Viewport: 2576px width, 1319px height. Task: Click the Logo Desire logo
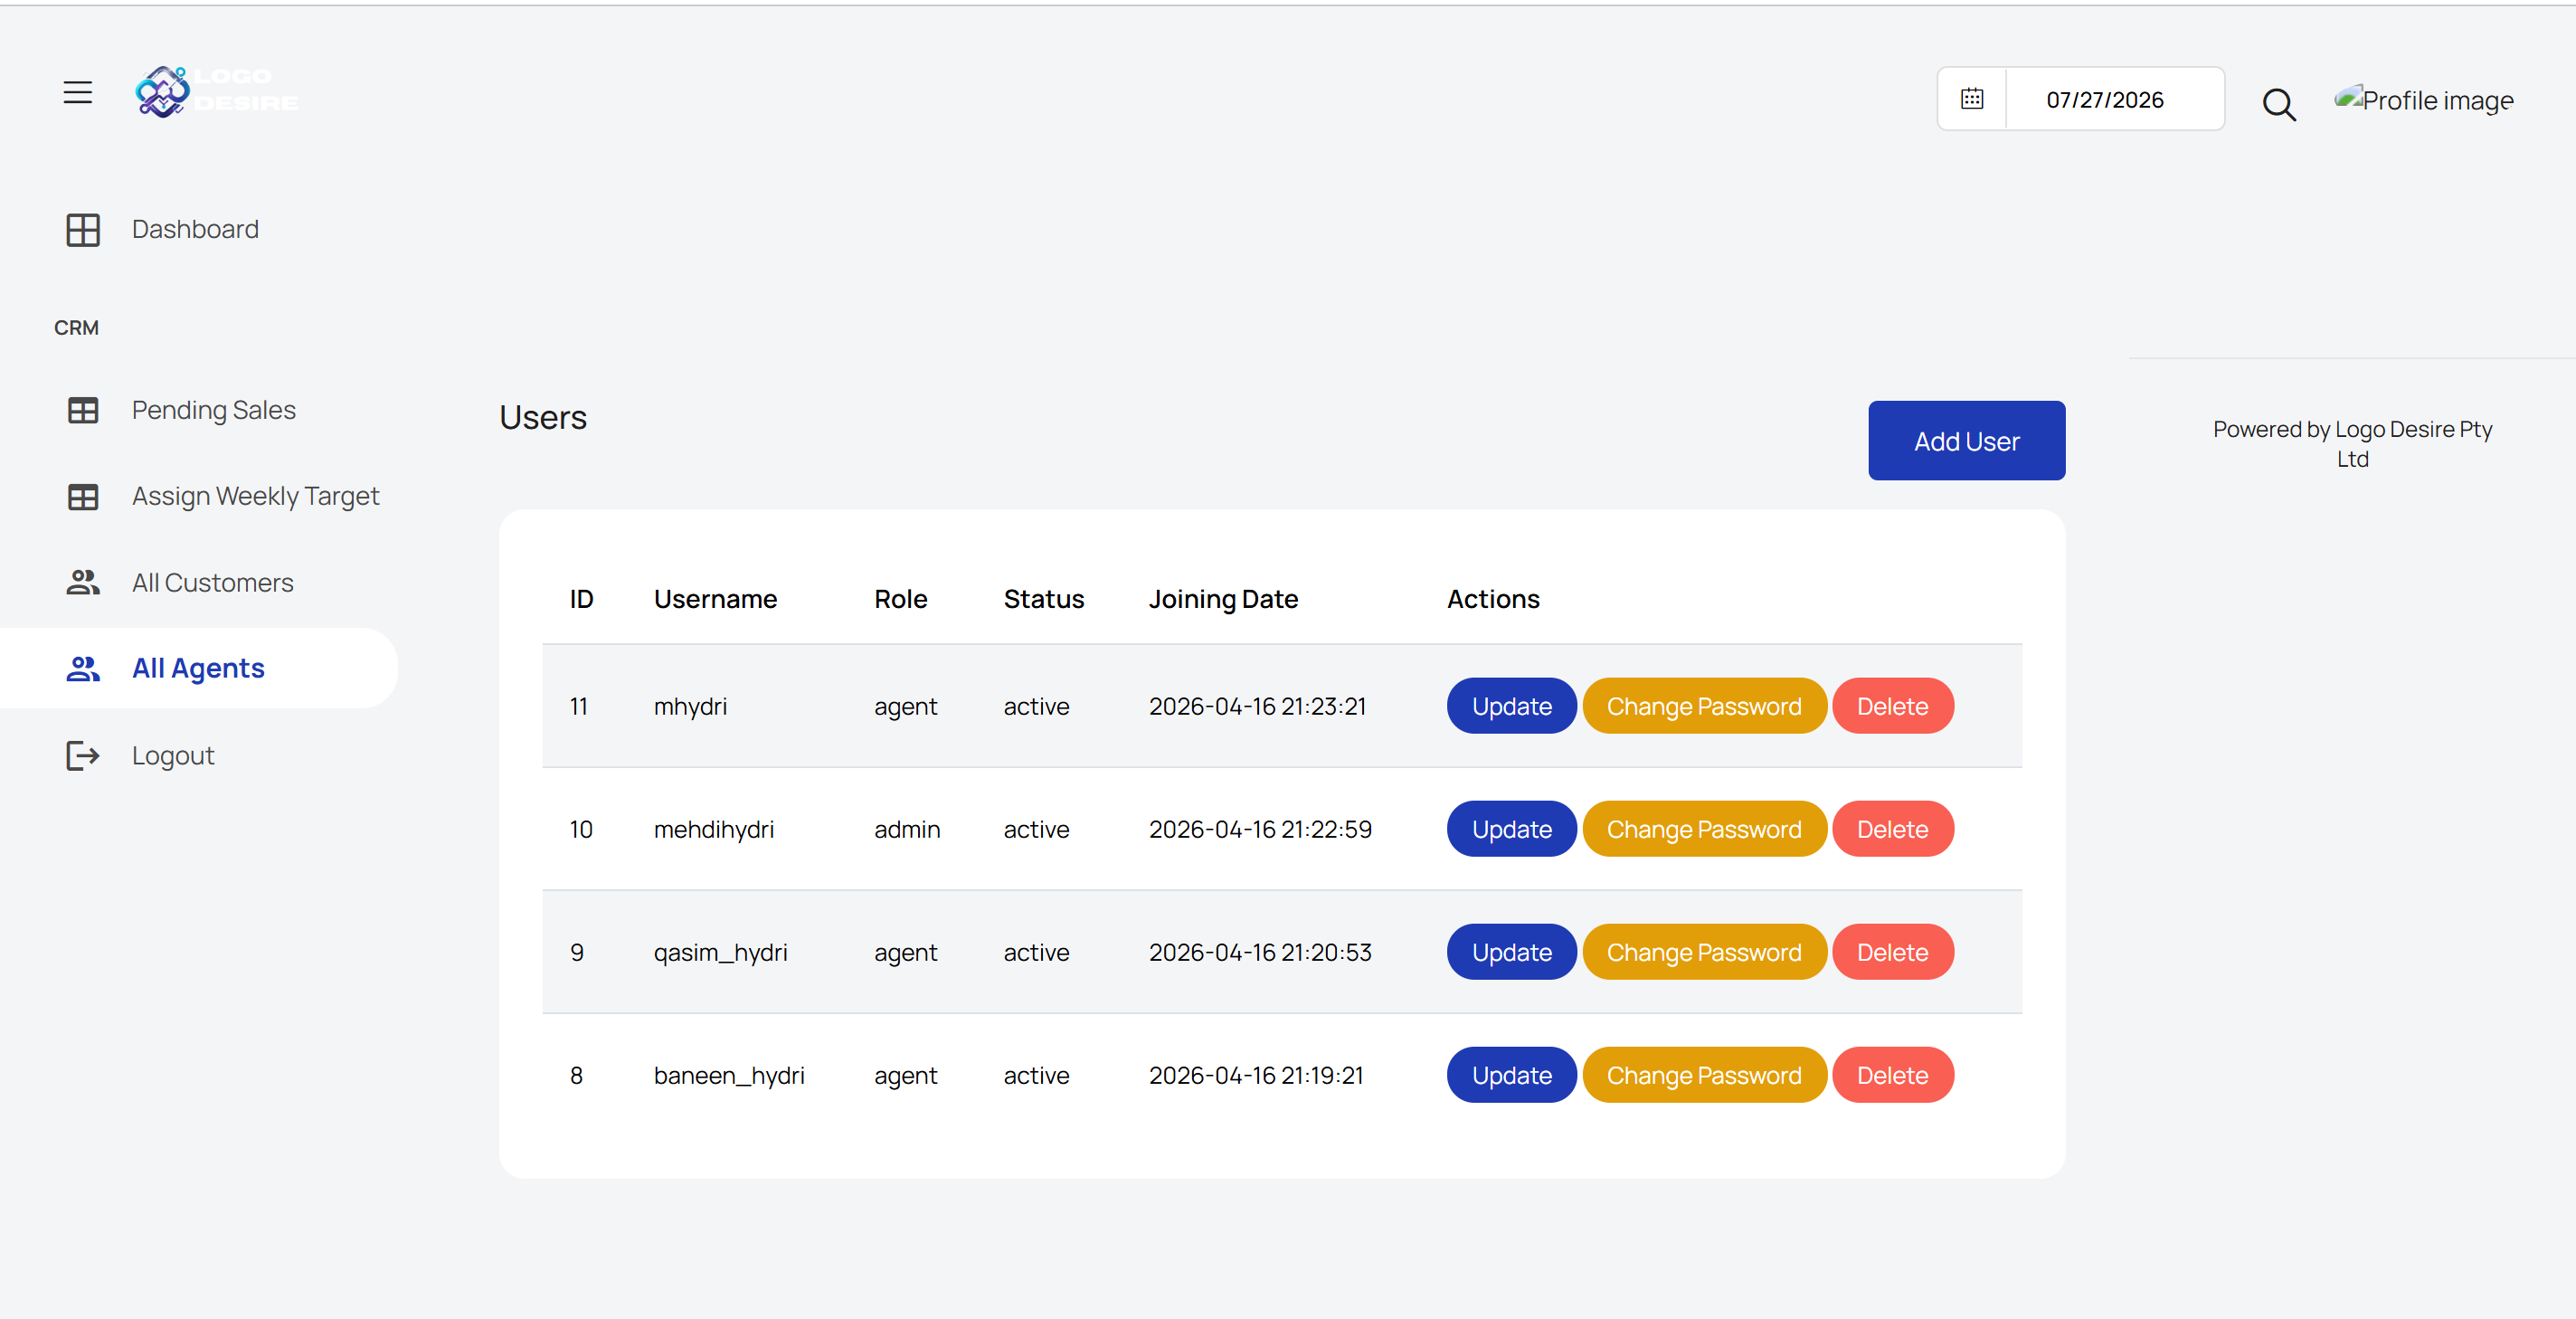coord(217,91)
